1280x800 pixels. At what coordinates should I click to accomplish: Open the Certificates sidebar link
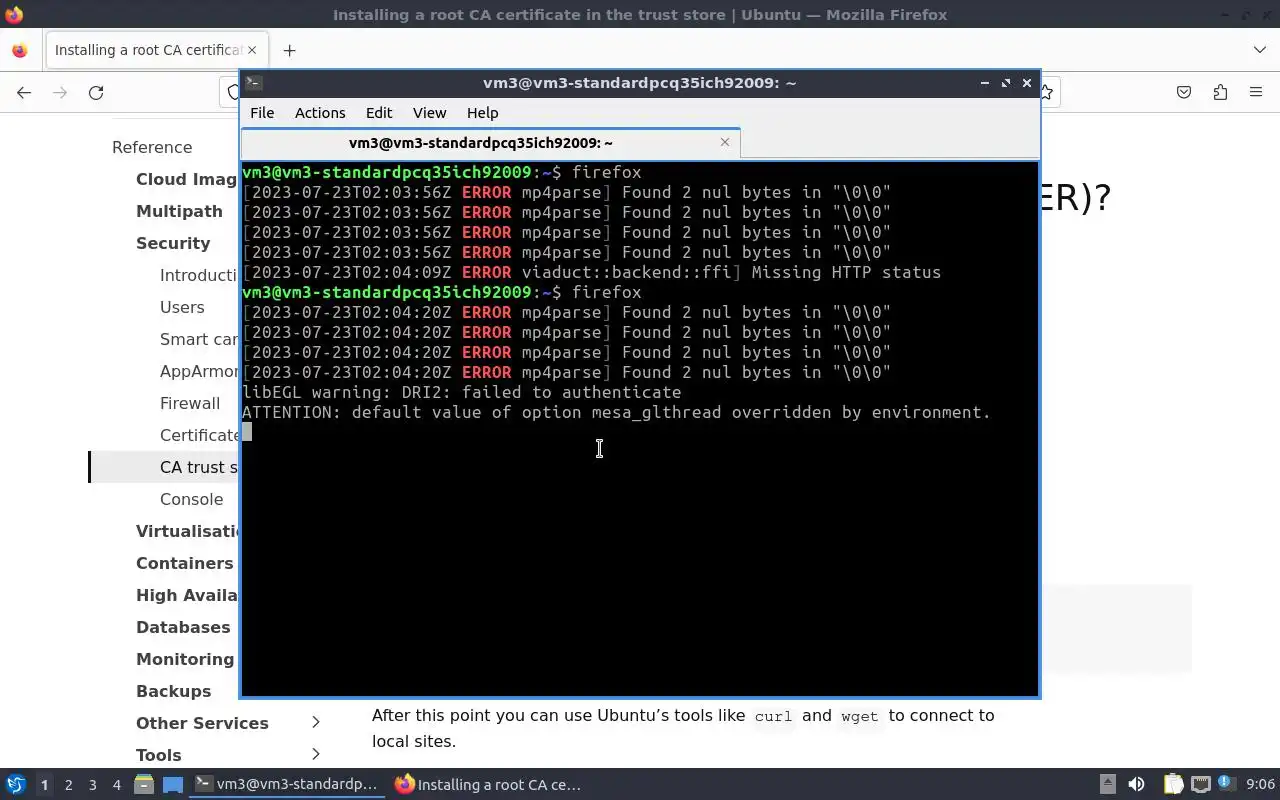pyautogui.click(x=199, y=435)
